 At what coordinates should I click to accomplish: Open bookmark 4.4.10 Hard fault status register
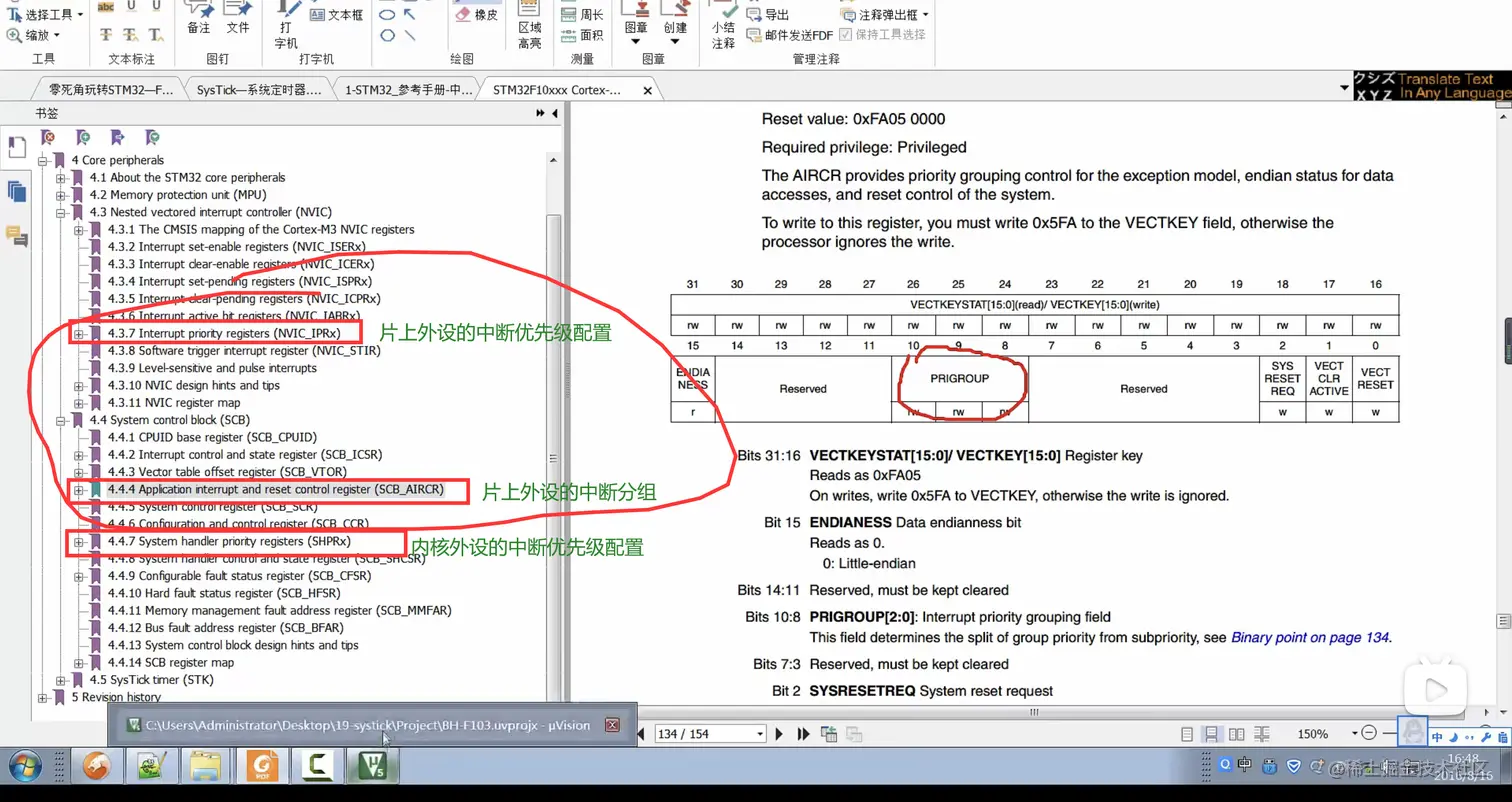226,593
